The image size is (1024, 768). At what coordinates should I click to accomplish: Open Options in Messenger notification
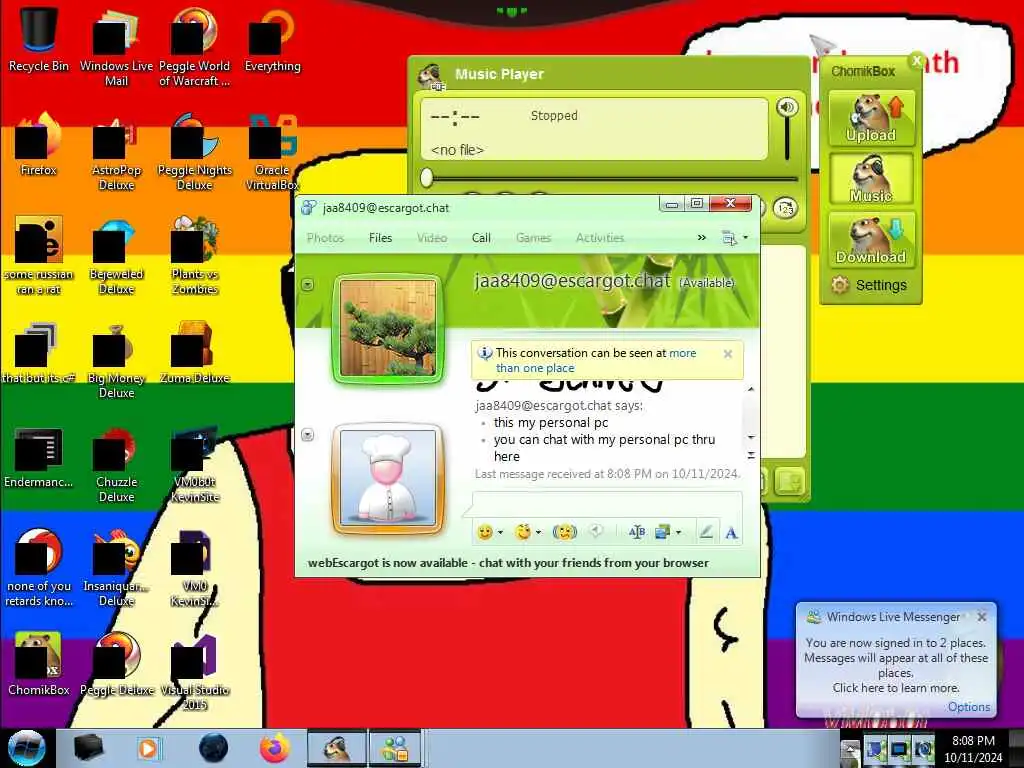[x=968, y=707]
